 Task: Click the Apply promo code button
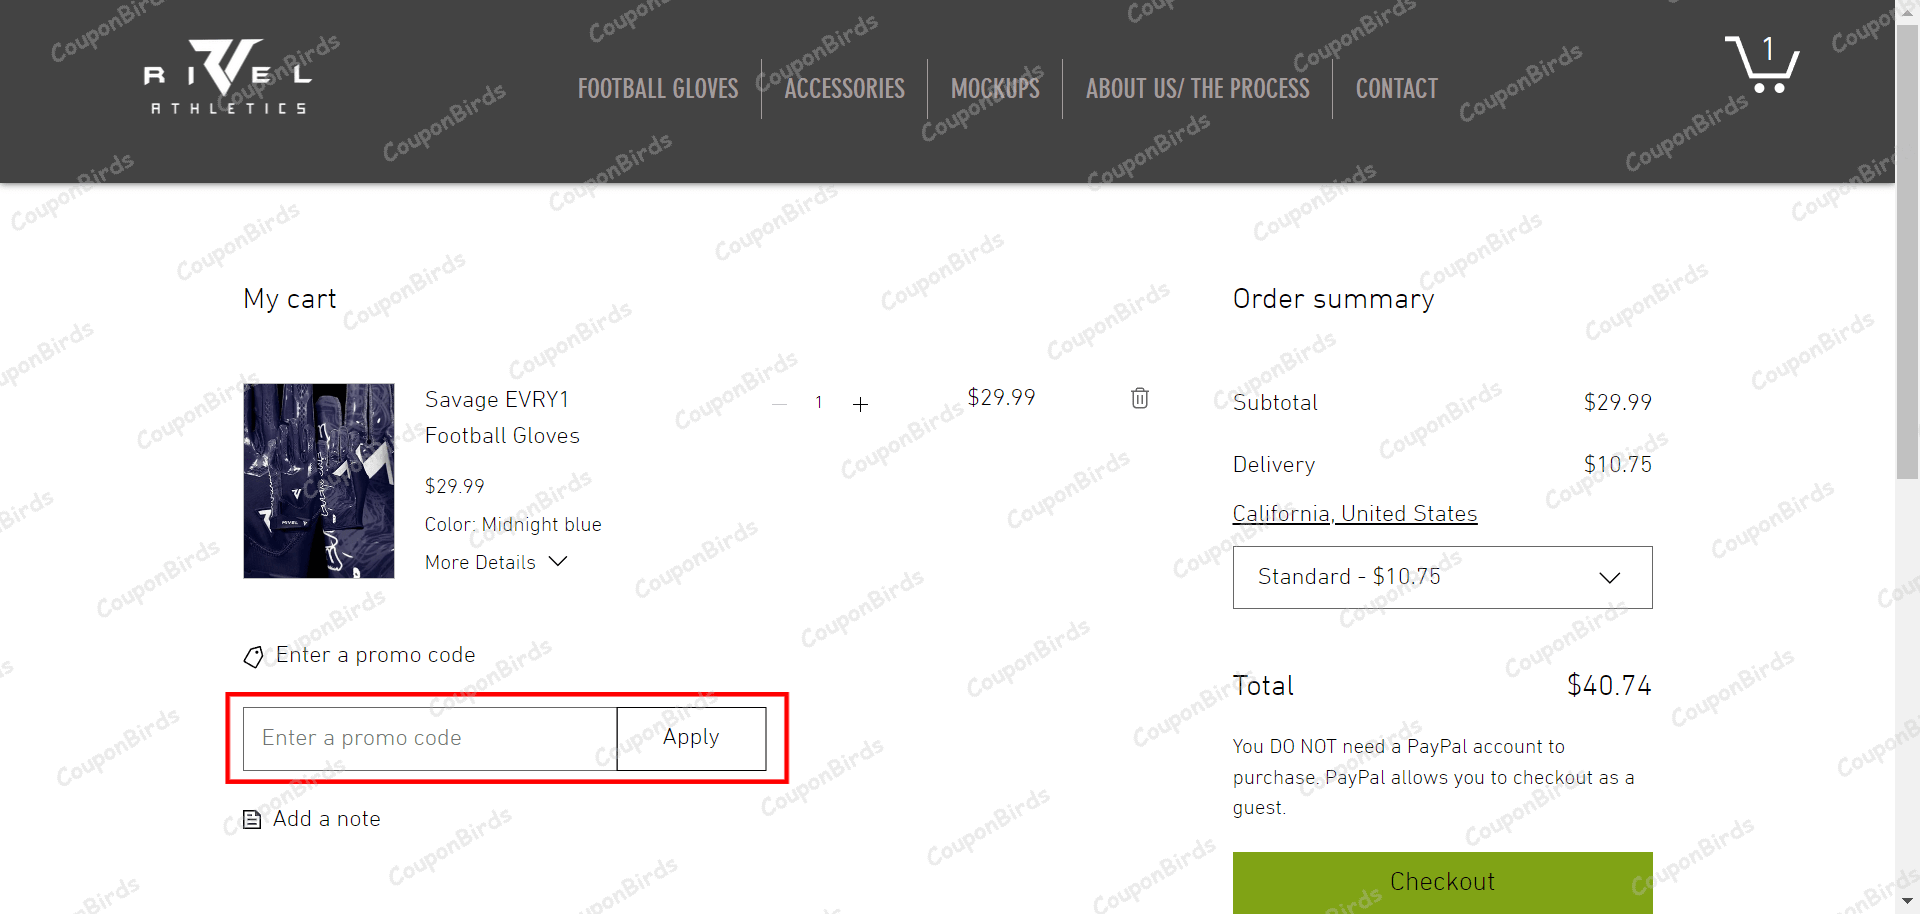690,737
